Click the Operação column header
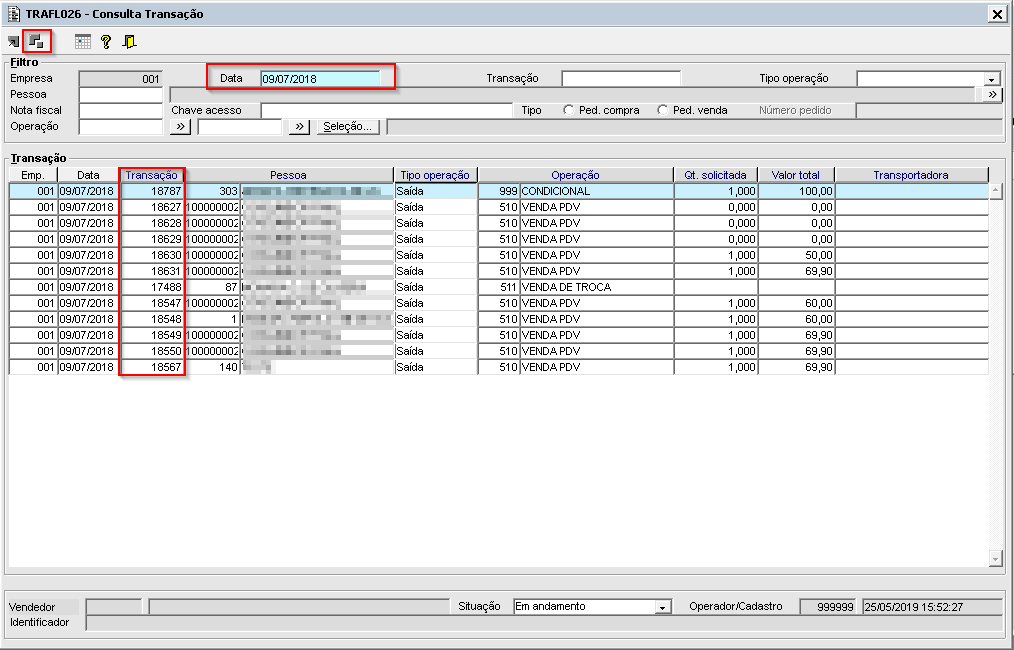The image size is (1014, 650). click(576, 175)
